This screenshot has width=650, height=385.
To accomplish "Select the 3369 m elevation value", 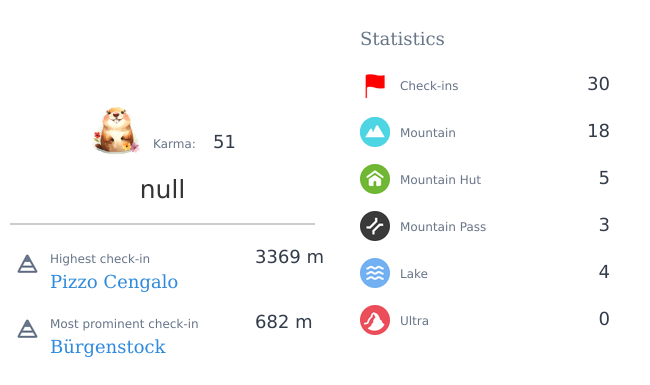I will pos(289,257).
